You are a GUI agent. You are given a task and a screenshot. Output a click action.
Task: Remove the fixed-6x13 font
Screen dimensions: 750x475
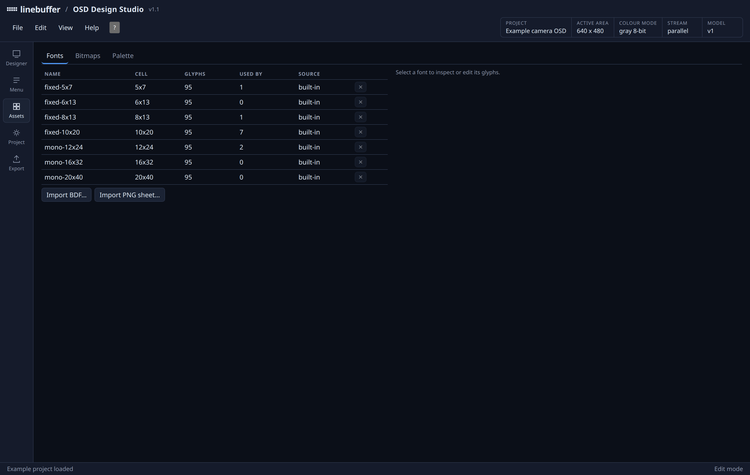361,102
